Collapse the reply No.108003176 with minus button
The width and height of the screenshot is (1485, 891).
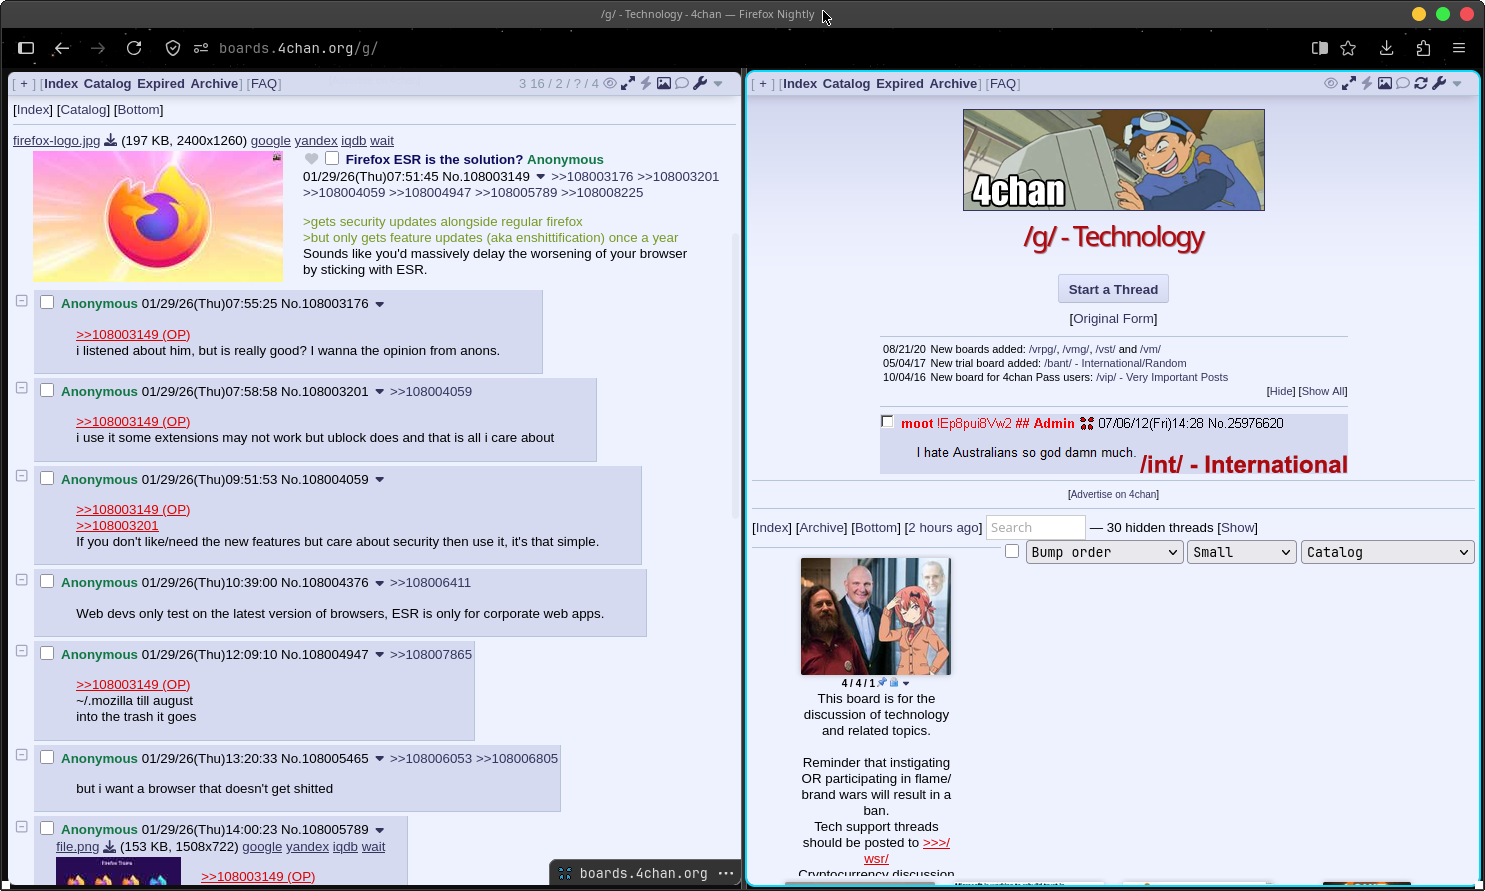point(21,300)
